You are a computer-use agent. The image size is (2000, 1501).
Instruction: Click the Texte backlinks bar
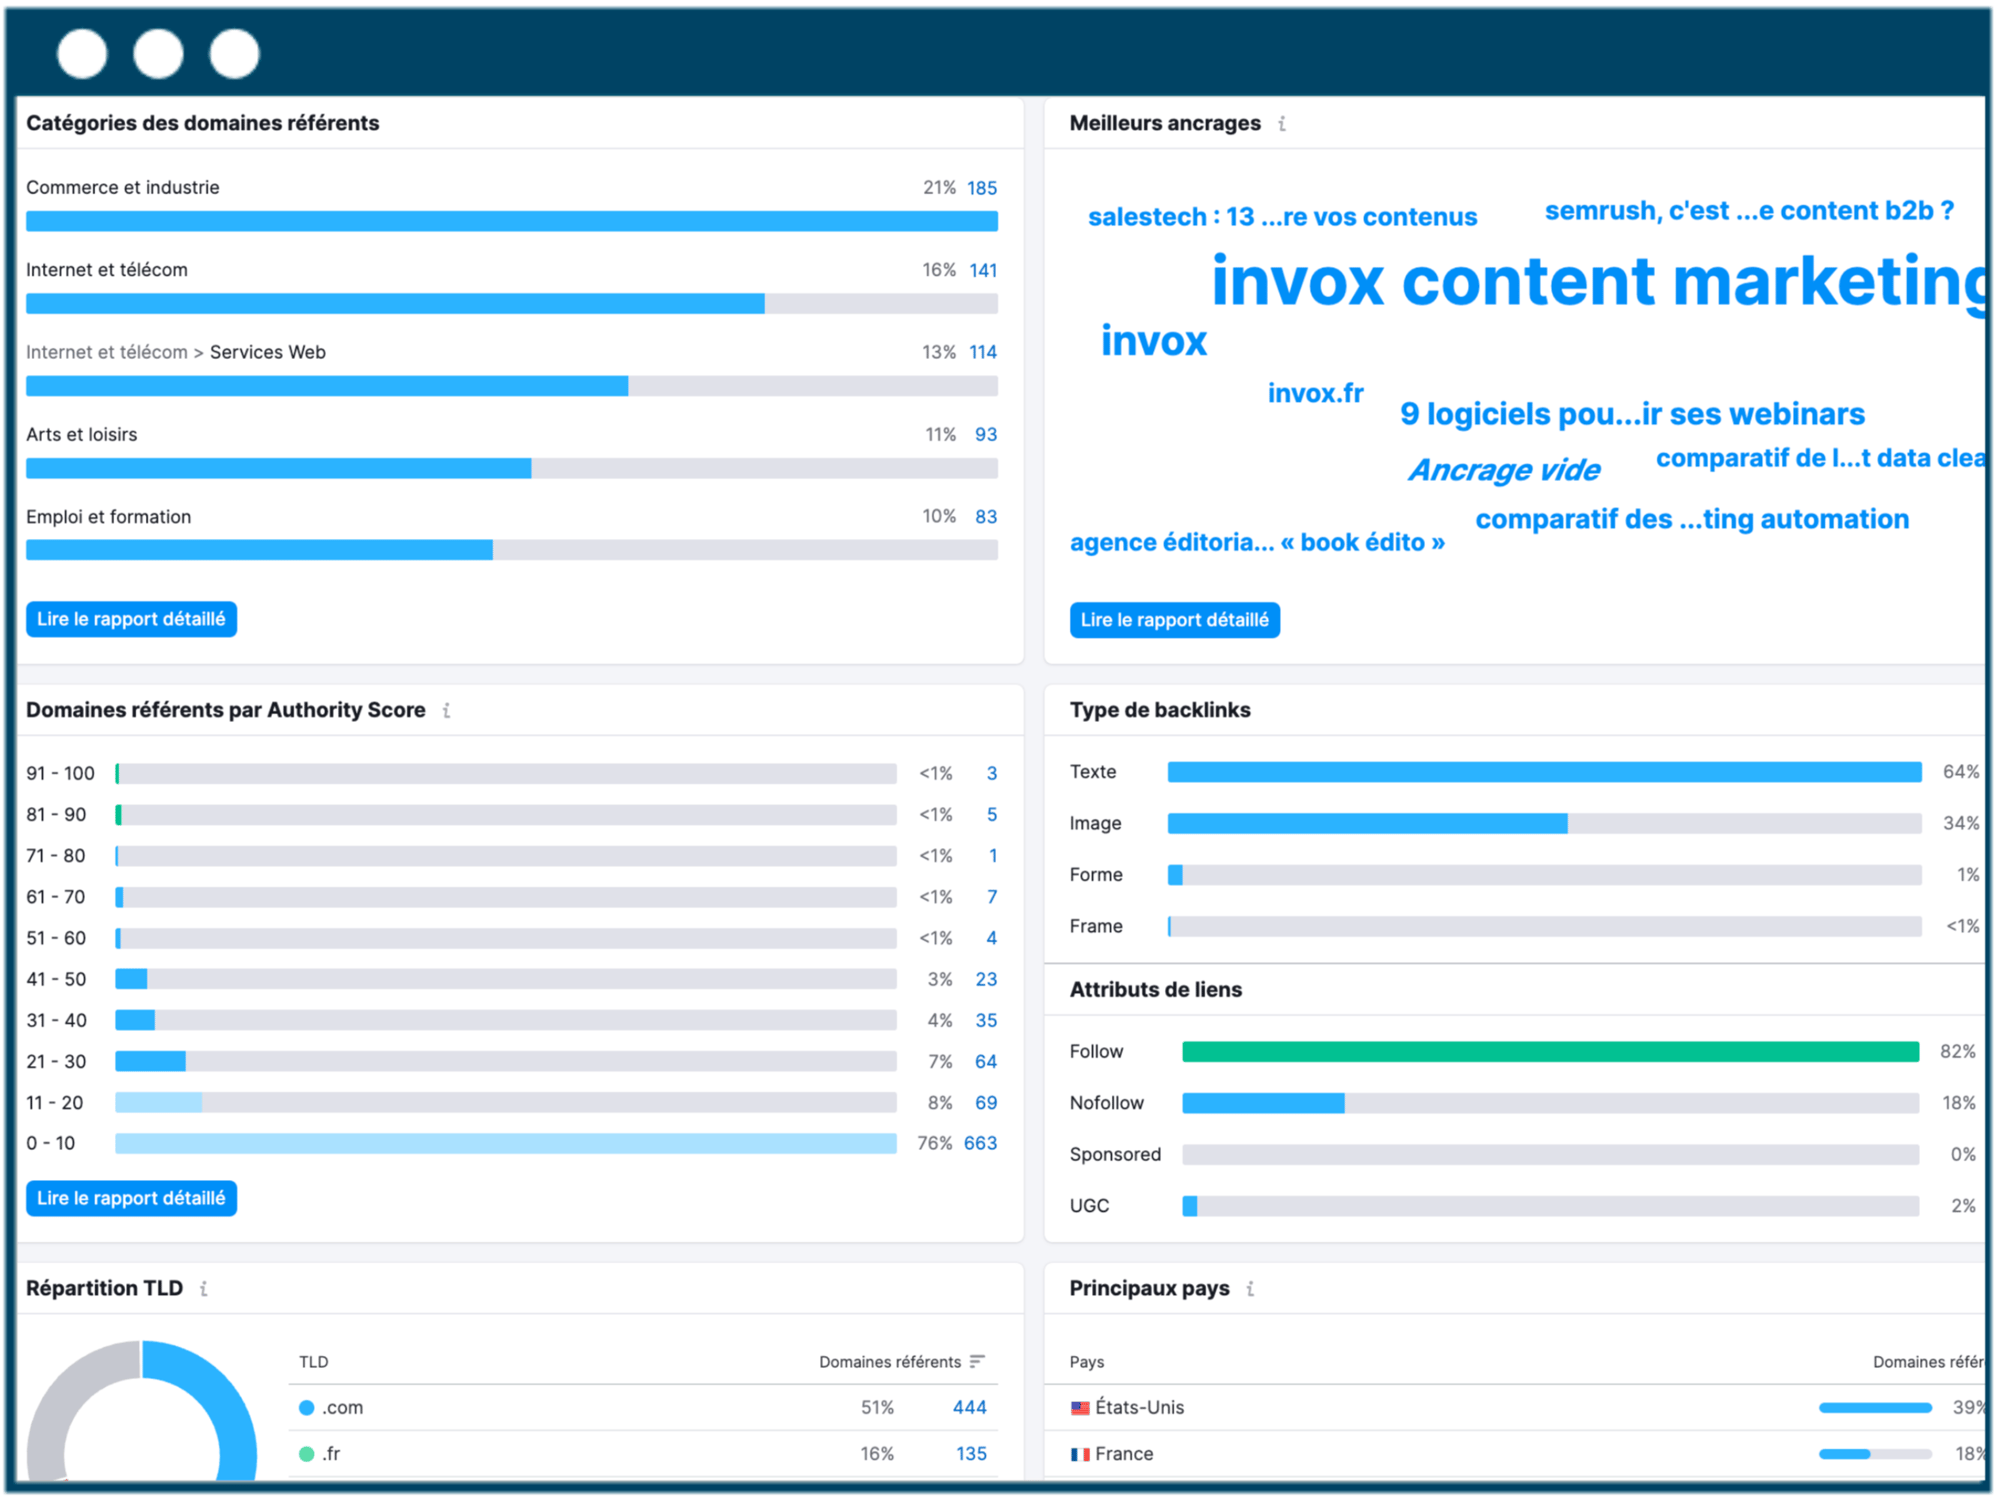point(1544,773)
